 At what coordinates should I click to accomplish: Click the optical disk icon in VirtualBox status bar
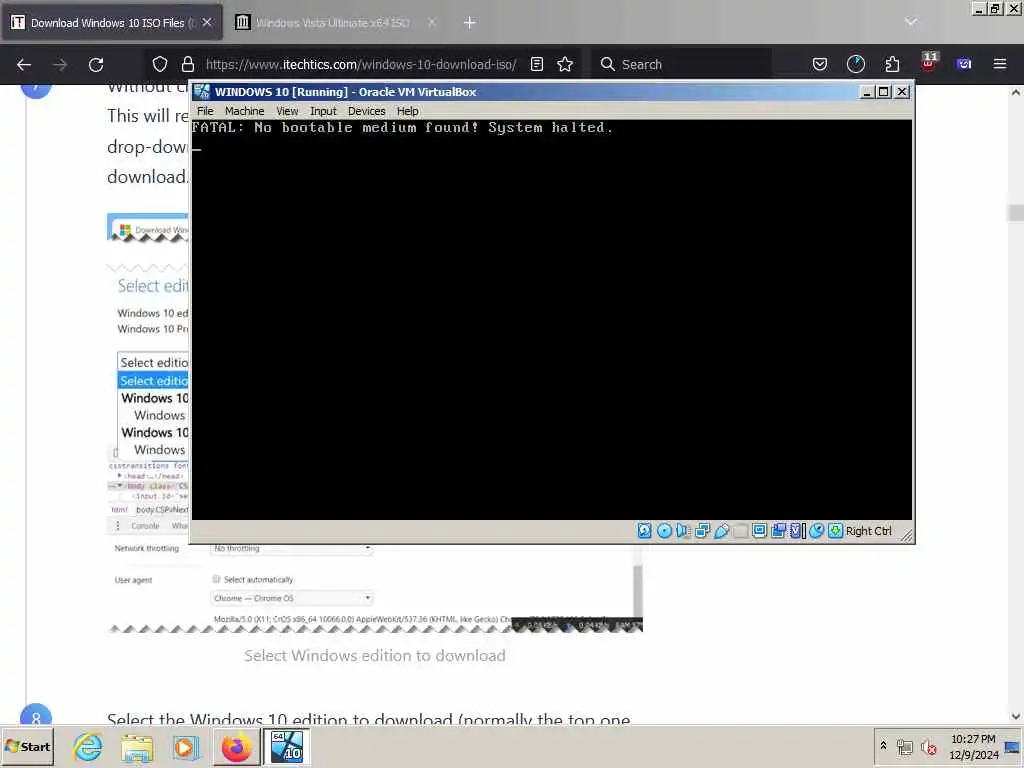[664, 531]
